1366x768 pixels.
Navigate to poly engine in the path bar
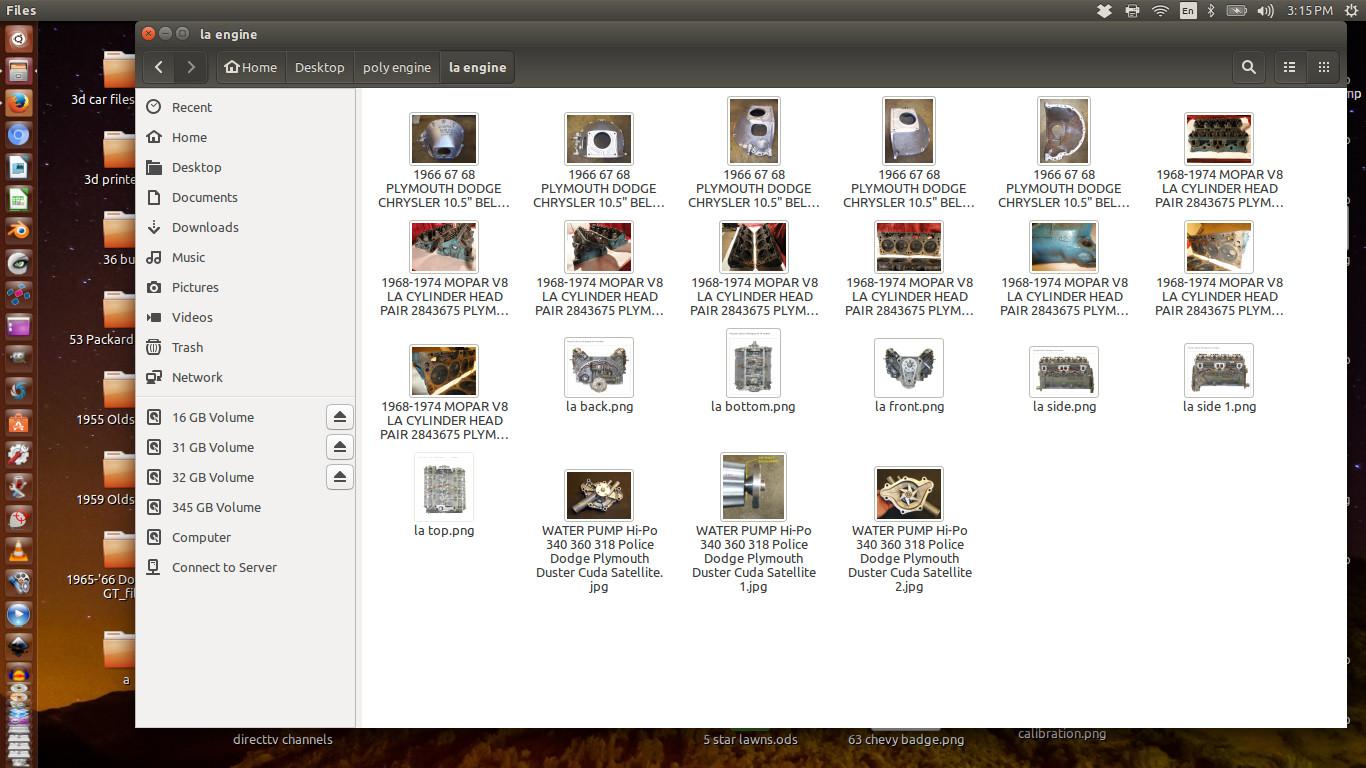point(396,67)
